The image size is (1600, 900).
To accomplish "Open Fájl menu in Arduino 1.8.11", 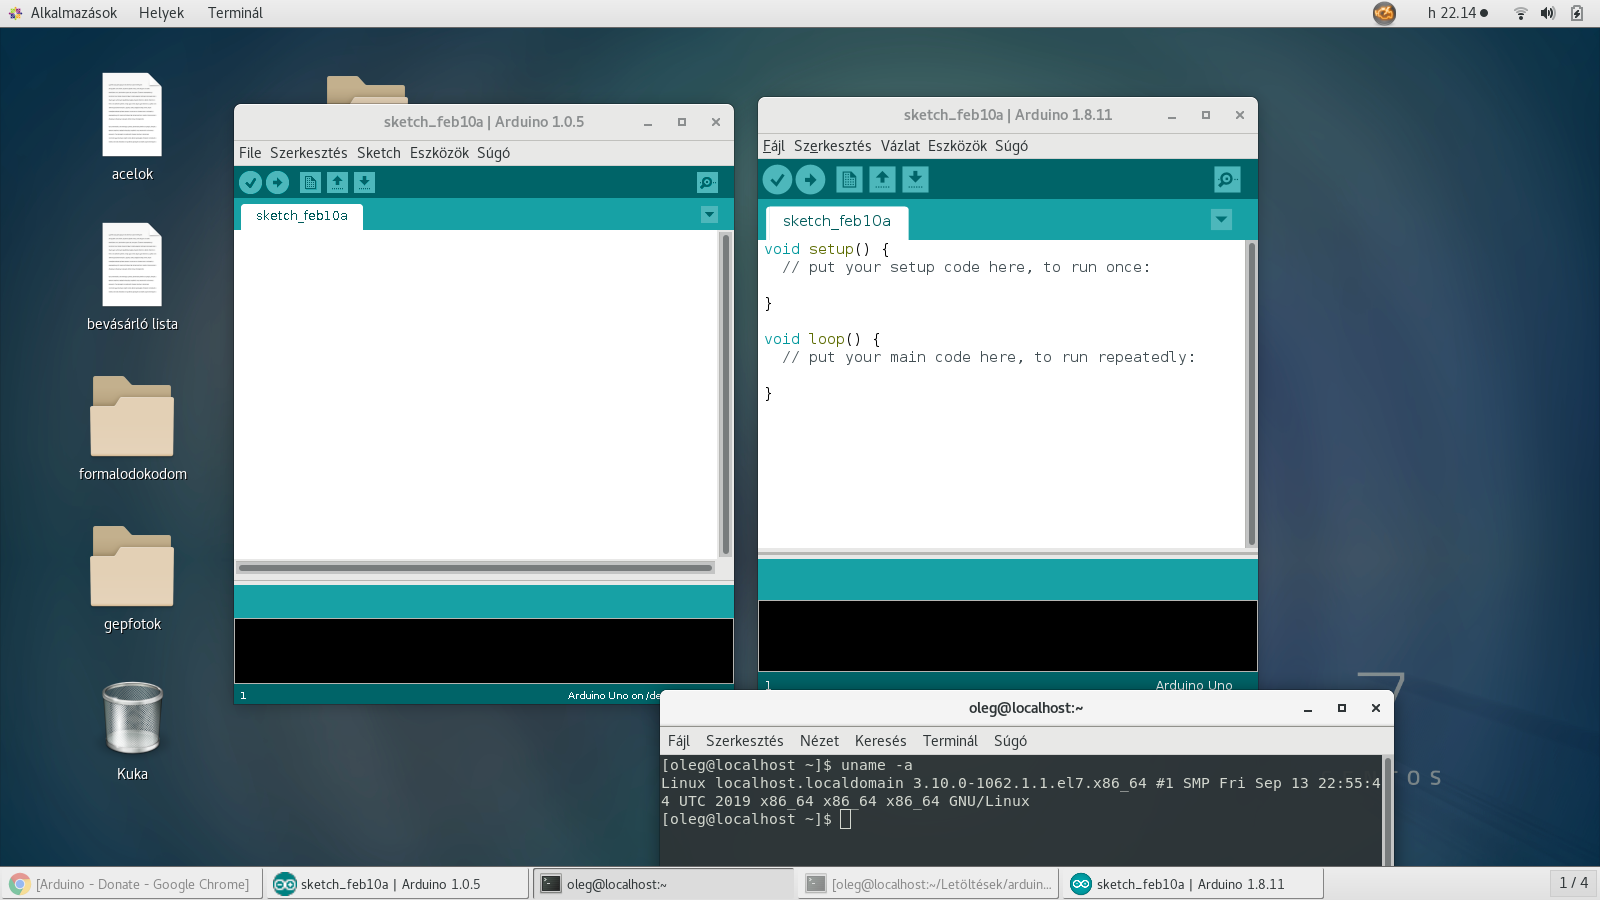I will (774, 146).
